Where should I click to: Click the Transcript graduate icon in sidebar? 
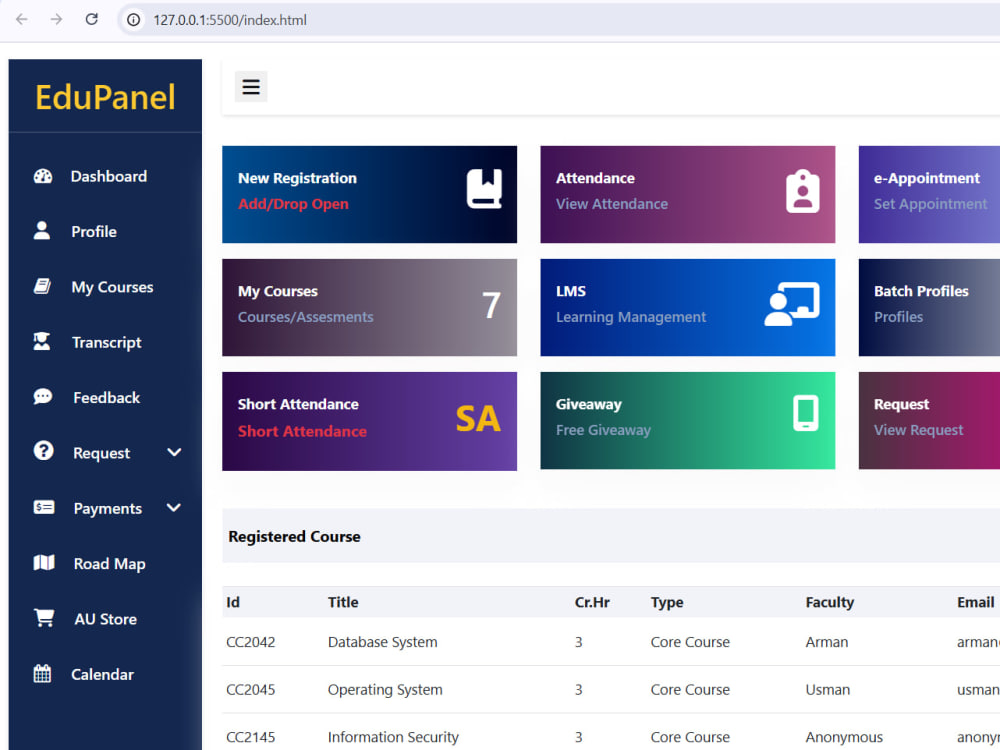[x=42, y=342]
